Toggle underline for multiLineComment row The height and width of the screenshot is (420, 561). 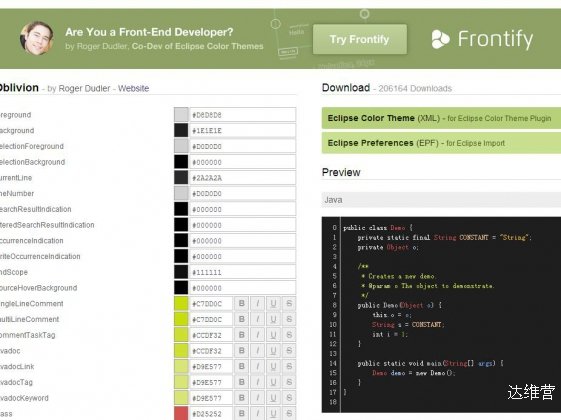tap(273, 319)
